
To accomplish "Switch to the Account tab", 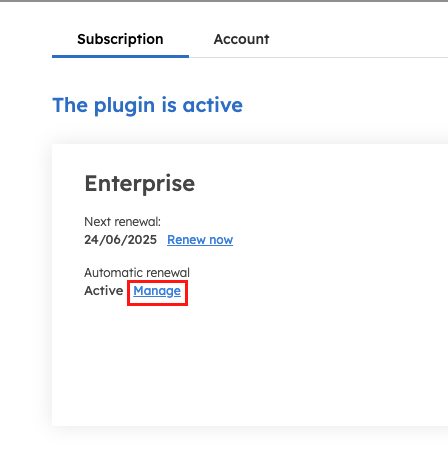I will pos(241,39).
